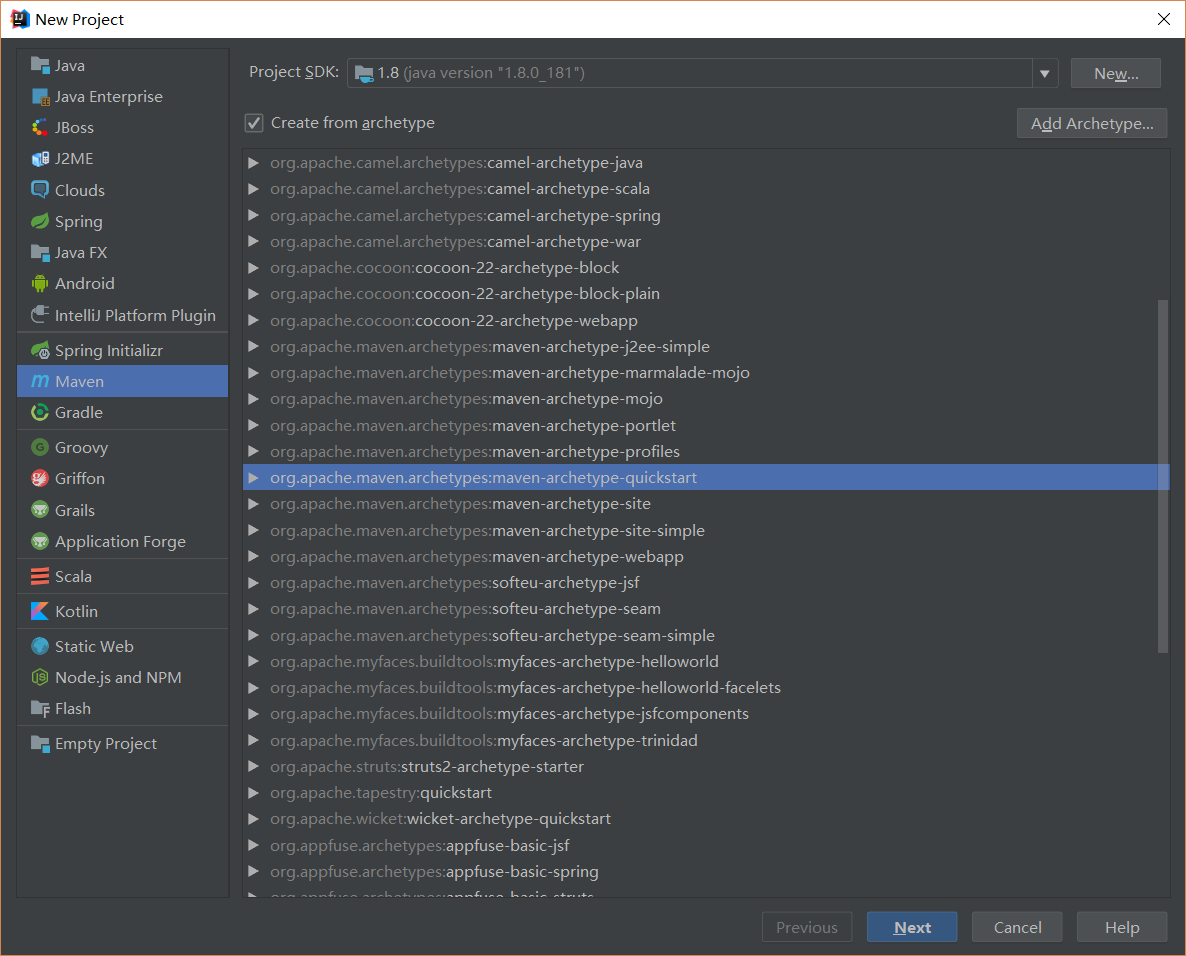Viewport: 1186px width, 956px height.
Task: Expand camel-archetype-java node
Action: tap(253, 163)
